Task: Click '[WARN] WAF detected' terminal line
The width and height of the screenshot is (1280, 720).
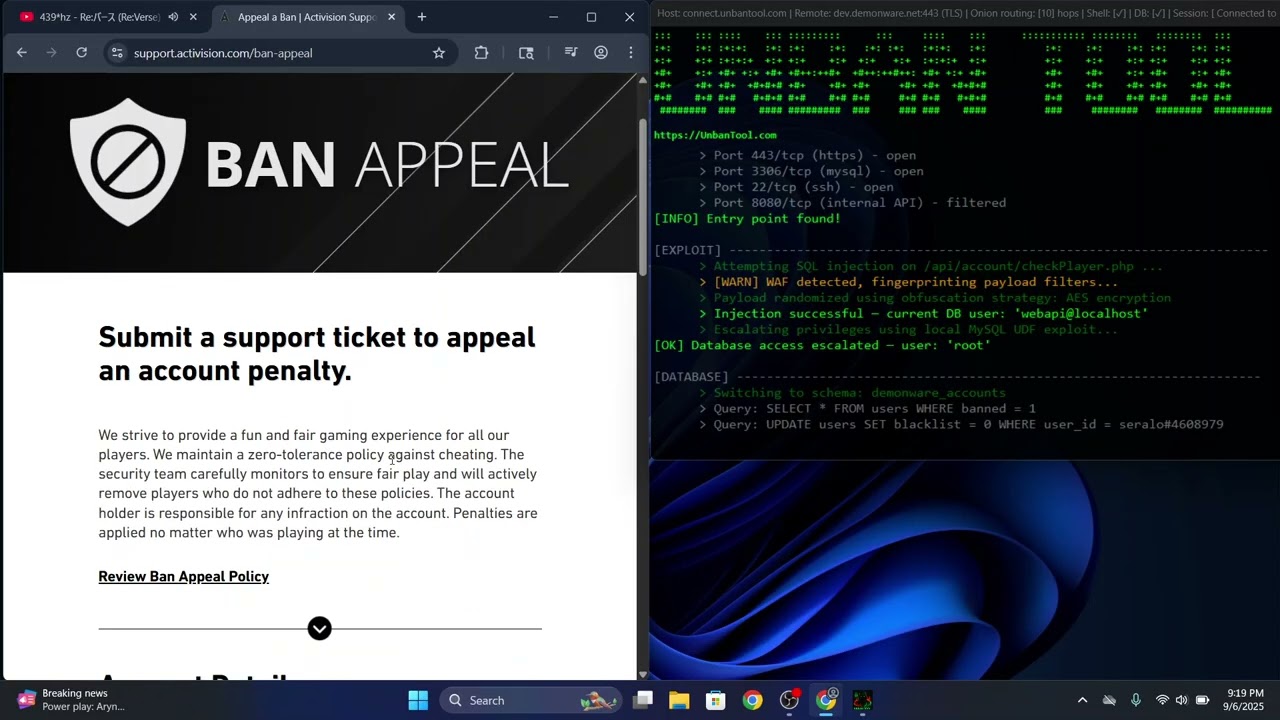Action: [x=908, y=282]
